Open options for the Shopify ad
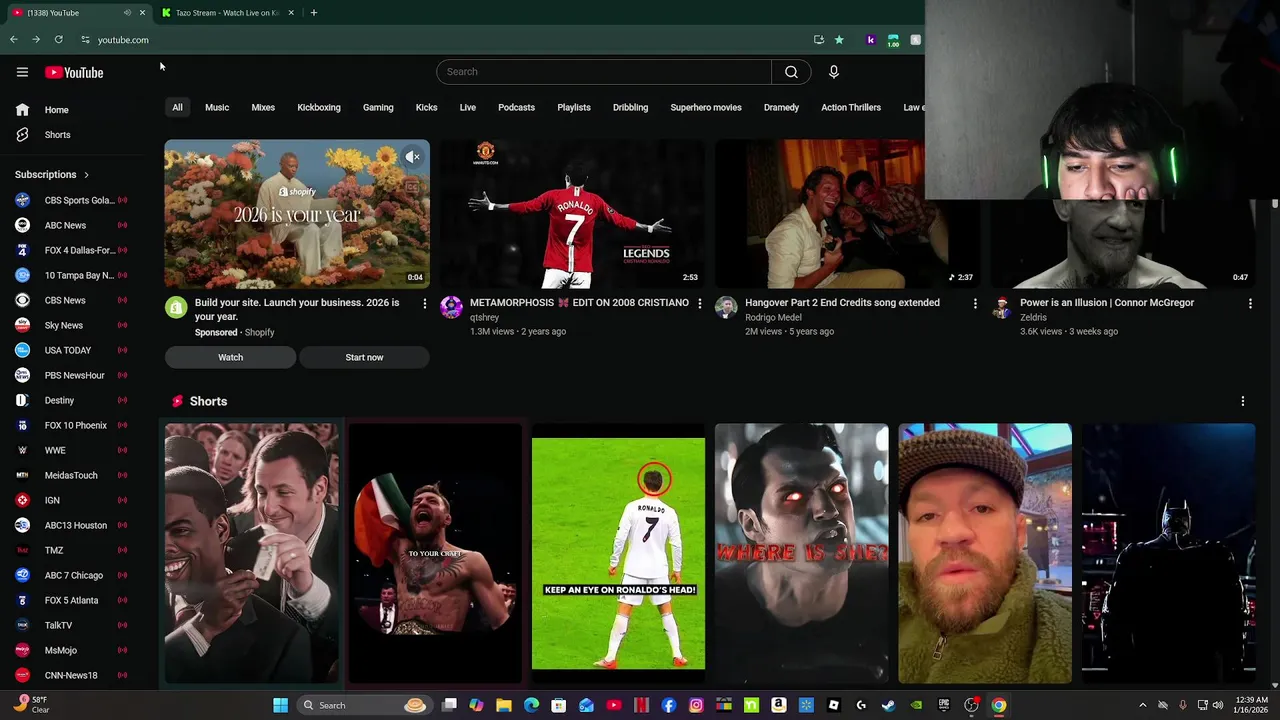 pos(424,303)
